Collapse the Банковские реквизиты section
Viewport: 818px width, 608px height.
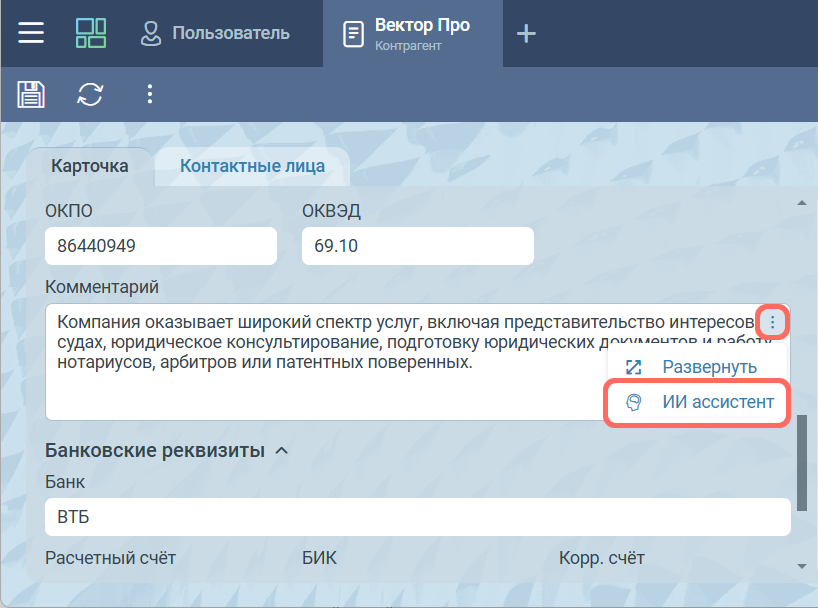[282, 451]
